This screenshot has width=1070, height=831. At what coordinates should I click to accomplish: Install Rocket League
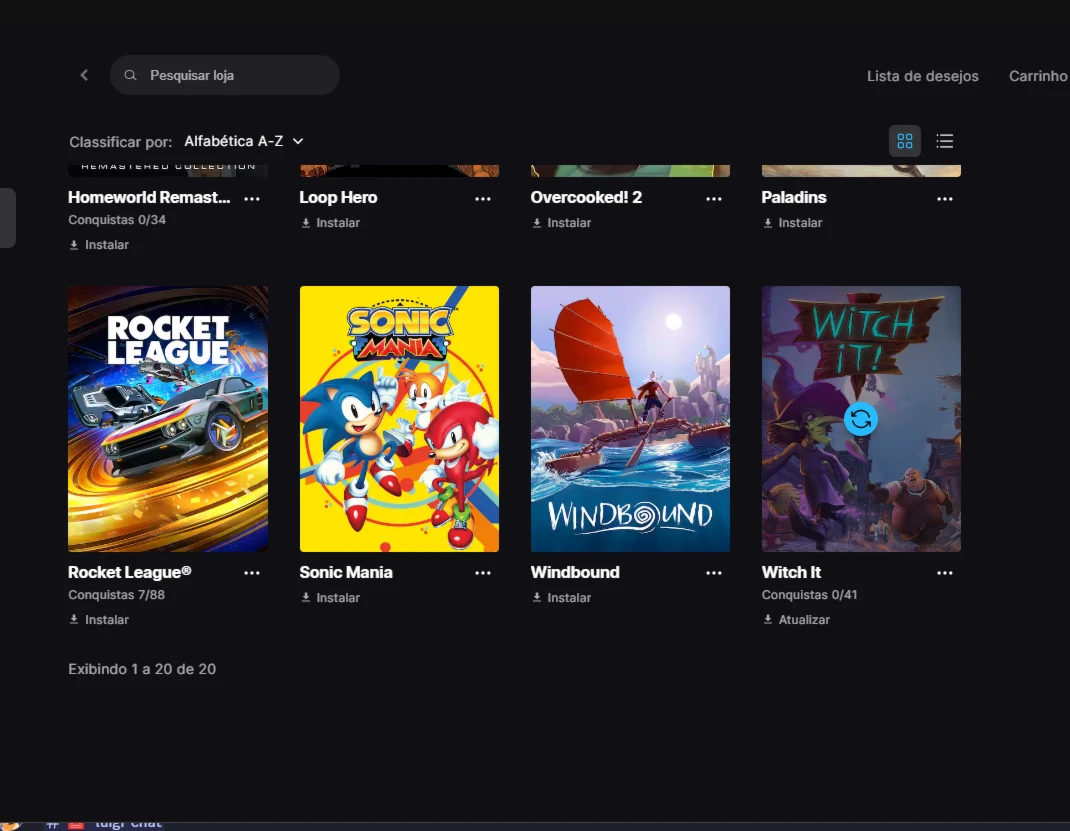(99, 619)
